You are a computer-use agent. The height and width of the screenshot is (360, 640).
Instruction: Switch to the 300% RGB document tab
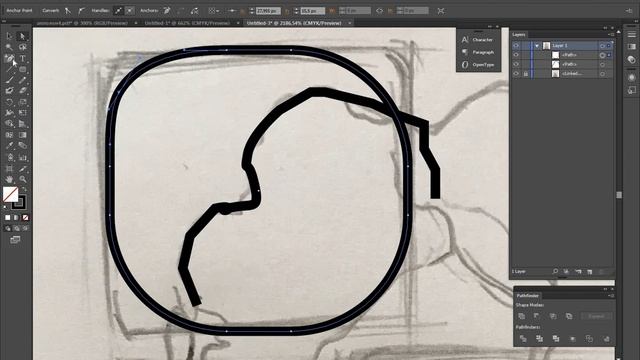pyautogui.click(x=83, y=23)
